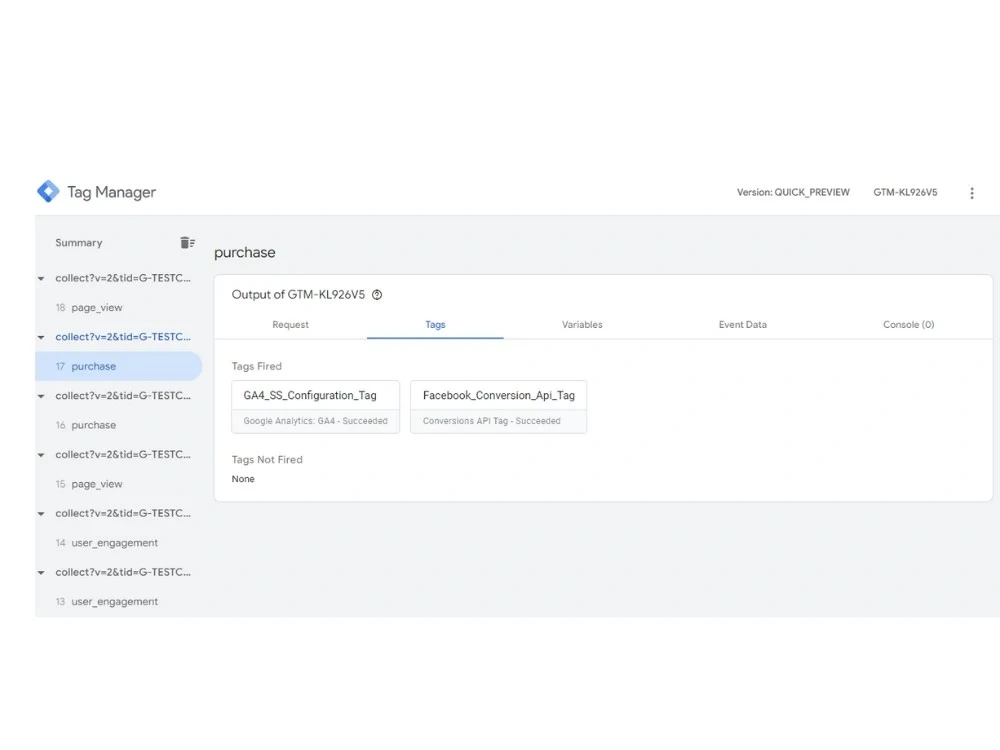1000x750 pixels.
Task: Open the Facebook_Conversion_Api_Tag card
Action: click(498, 407)
